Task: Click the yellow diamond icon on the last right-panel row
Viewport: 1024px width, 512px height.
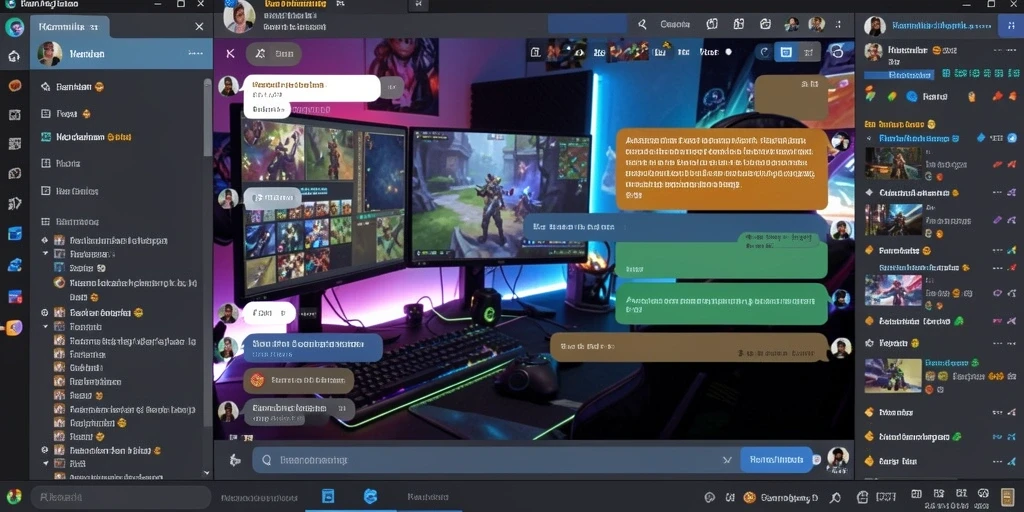Action: point(869,461)
